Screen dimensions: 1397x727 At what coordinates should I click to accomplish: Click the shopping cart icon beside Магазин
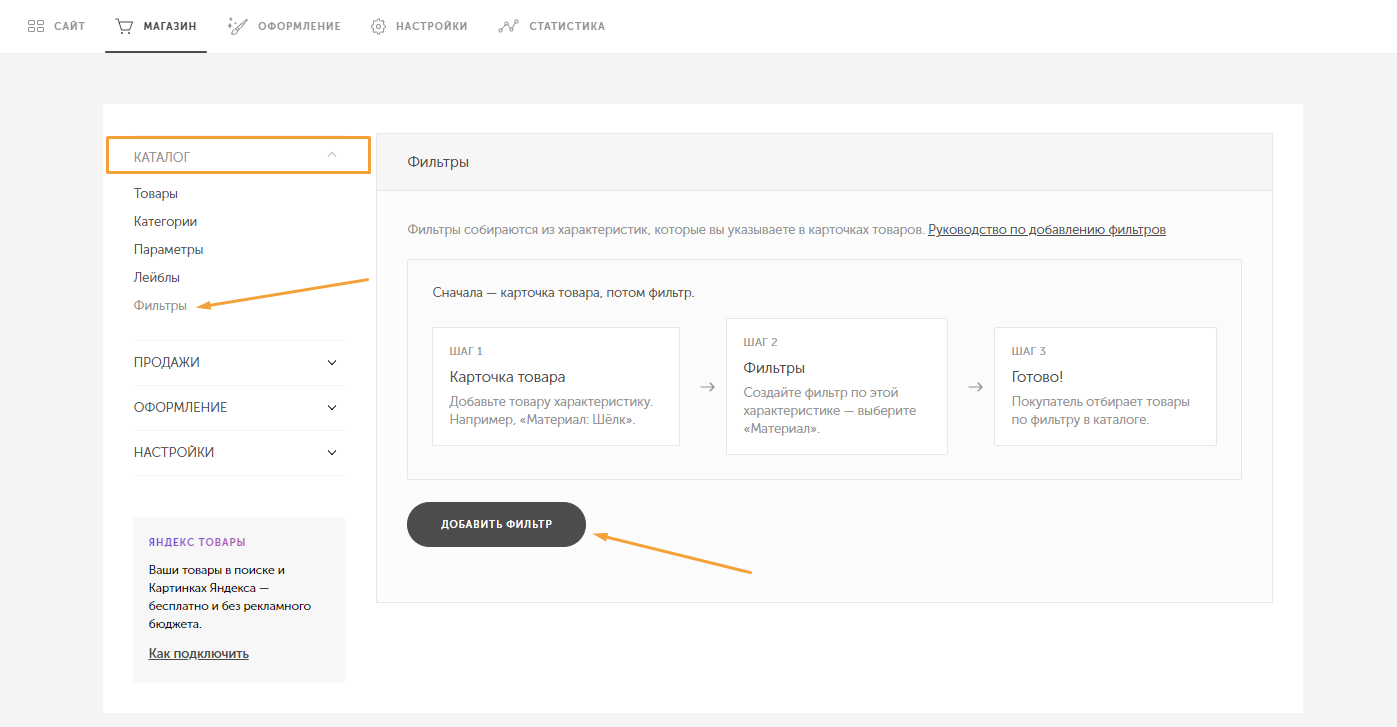(124, 26)
